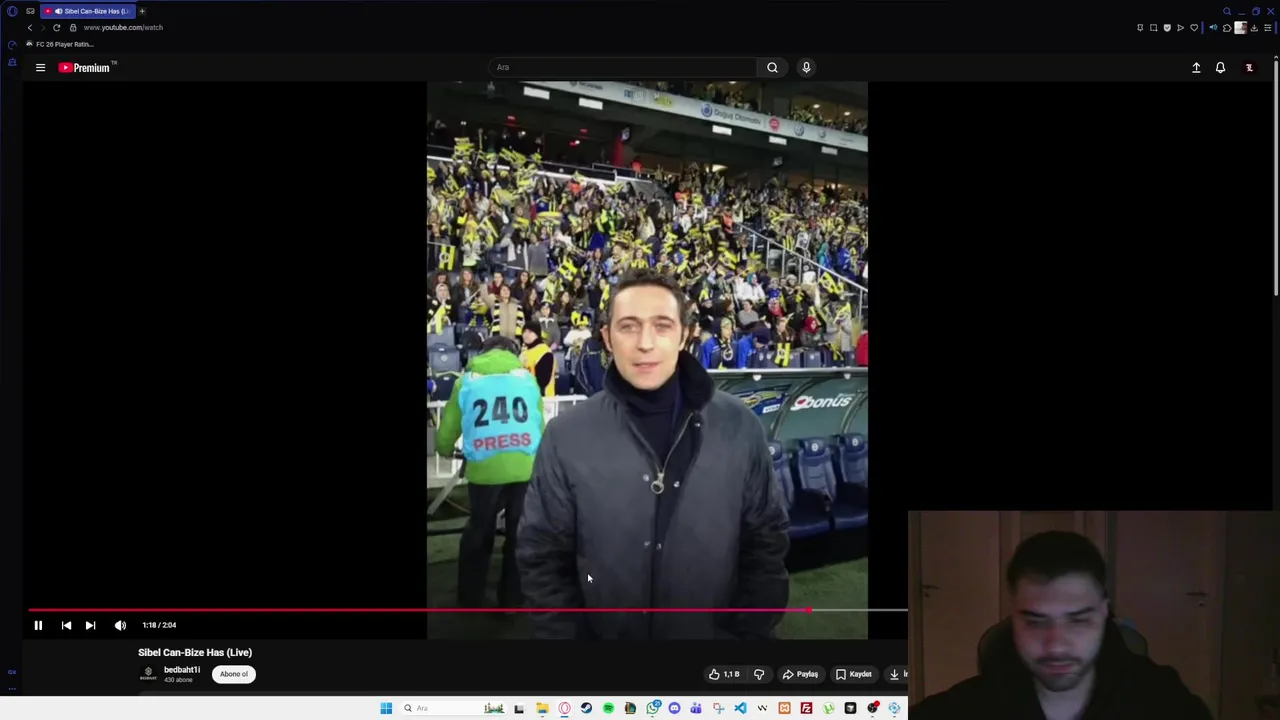Save video with Kaydet button
Screen dimensions: 1280x720
tap(854, 674)
